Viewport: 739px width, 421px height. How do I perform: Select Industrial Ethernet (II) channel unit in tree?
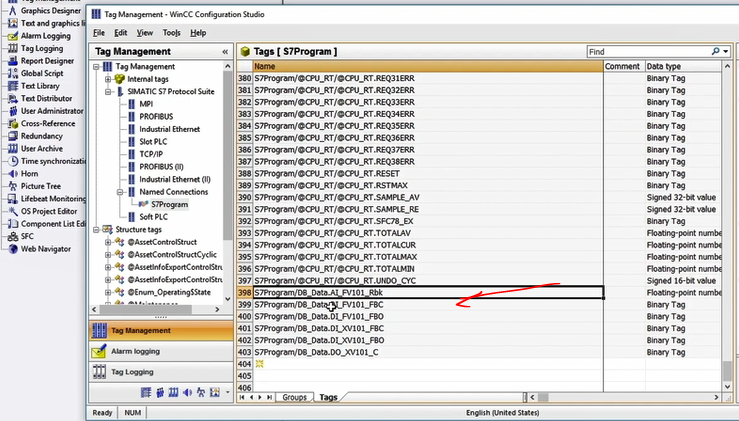(x=175, y=180)
